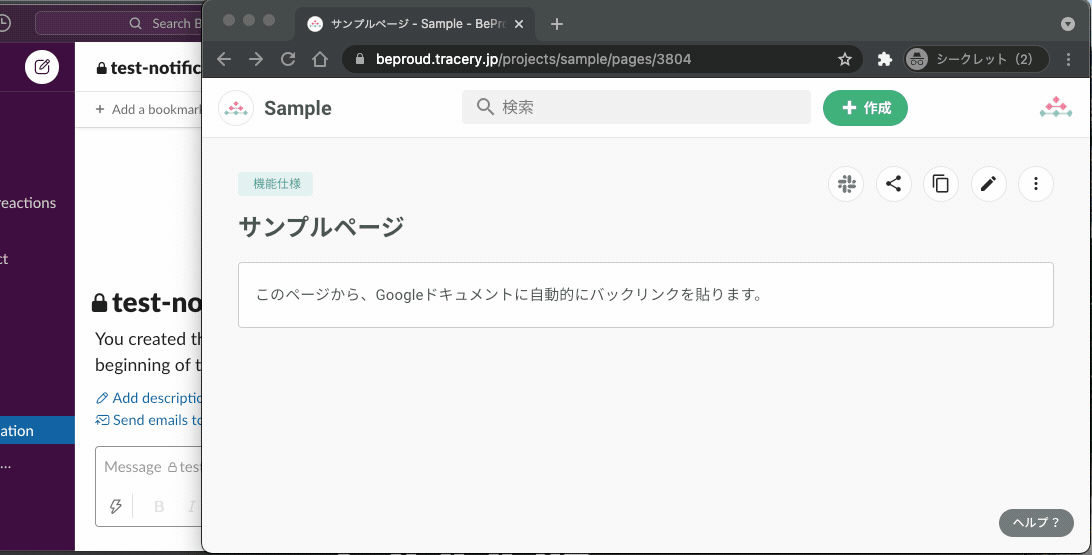Click the 機能仕様 tag label
The width and height of the screenshot is (1092, 555).
point(276,184)
